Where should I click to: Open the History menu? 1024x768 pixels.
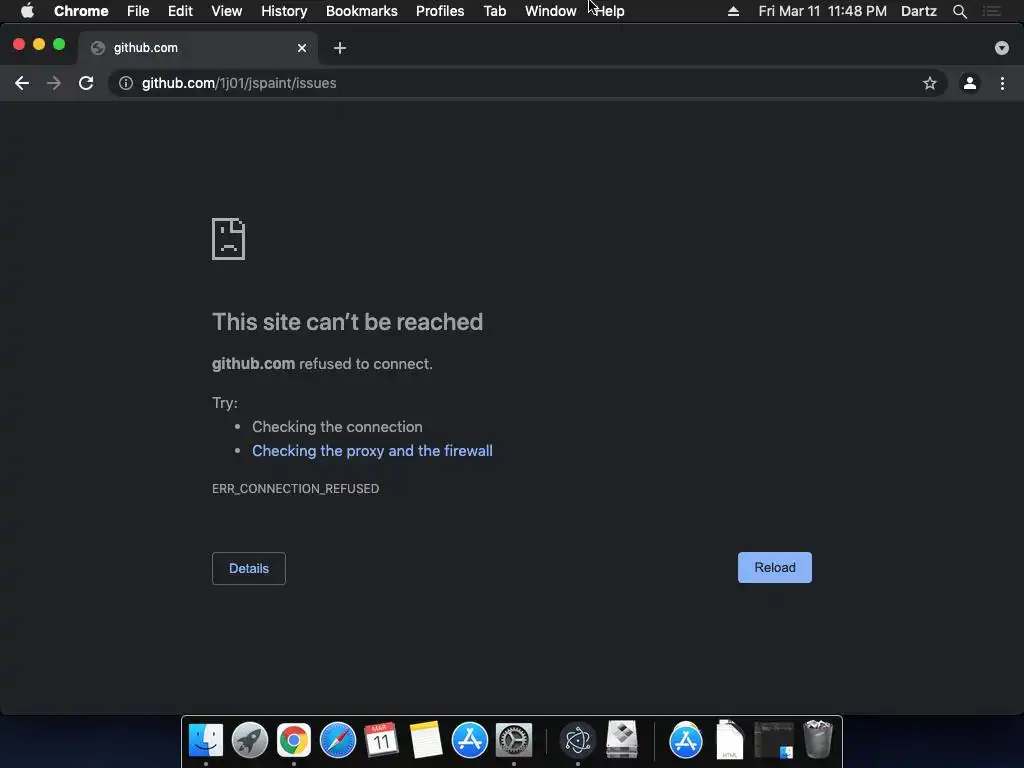coord(284,11)
